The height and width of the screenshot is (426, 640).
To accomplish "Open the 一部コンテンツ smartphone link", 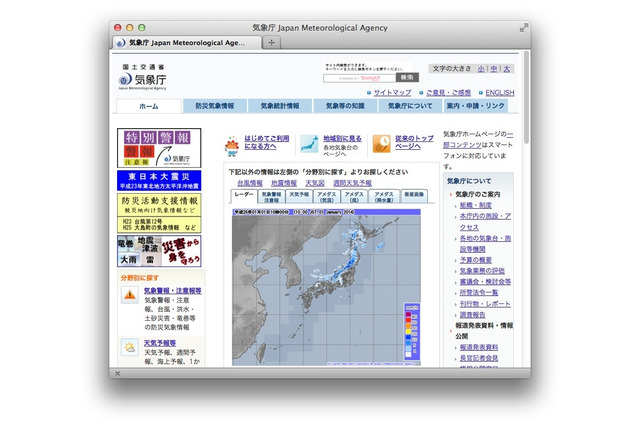I will tap(478, 140).
